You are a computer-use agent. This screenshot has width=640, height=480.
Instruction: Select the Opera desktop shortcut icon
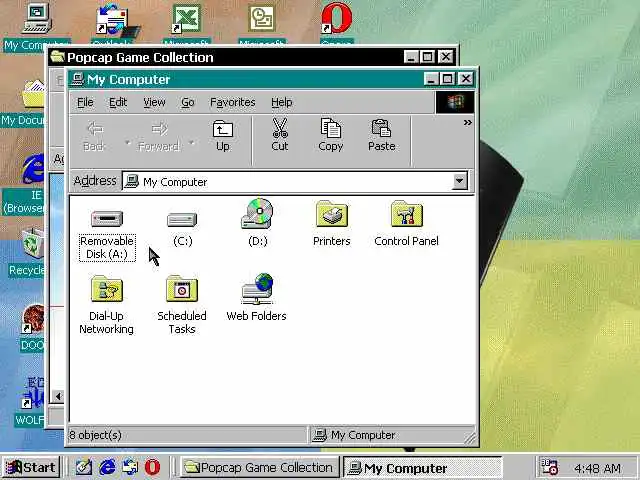click(337, 19)
